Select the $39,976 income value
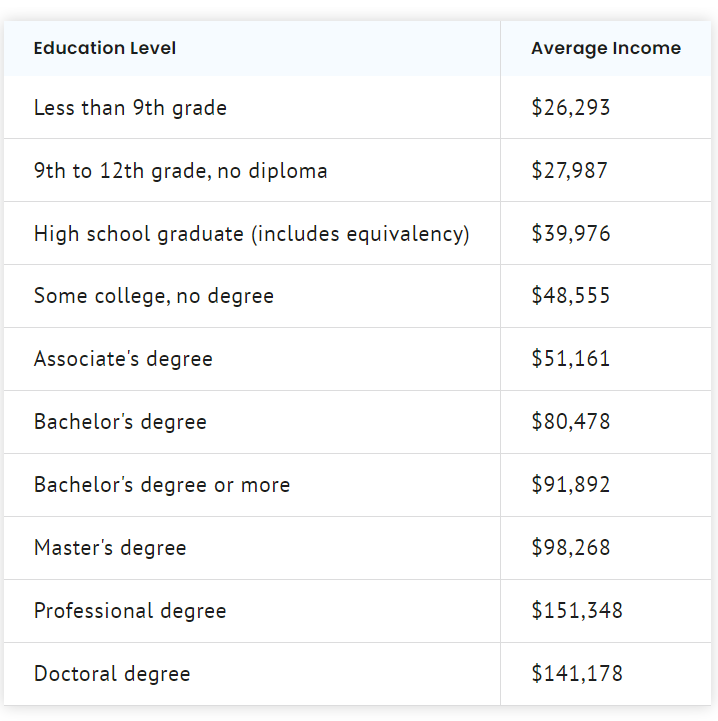 [570, 234]
